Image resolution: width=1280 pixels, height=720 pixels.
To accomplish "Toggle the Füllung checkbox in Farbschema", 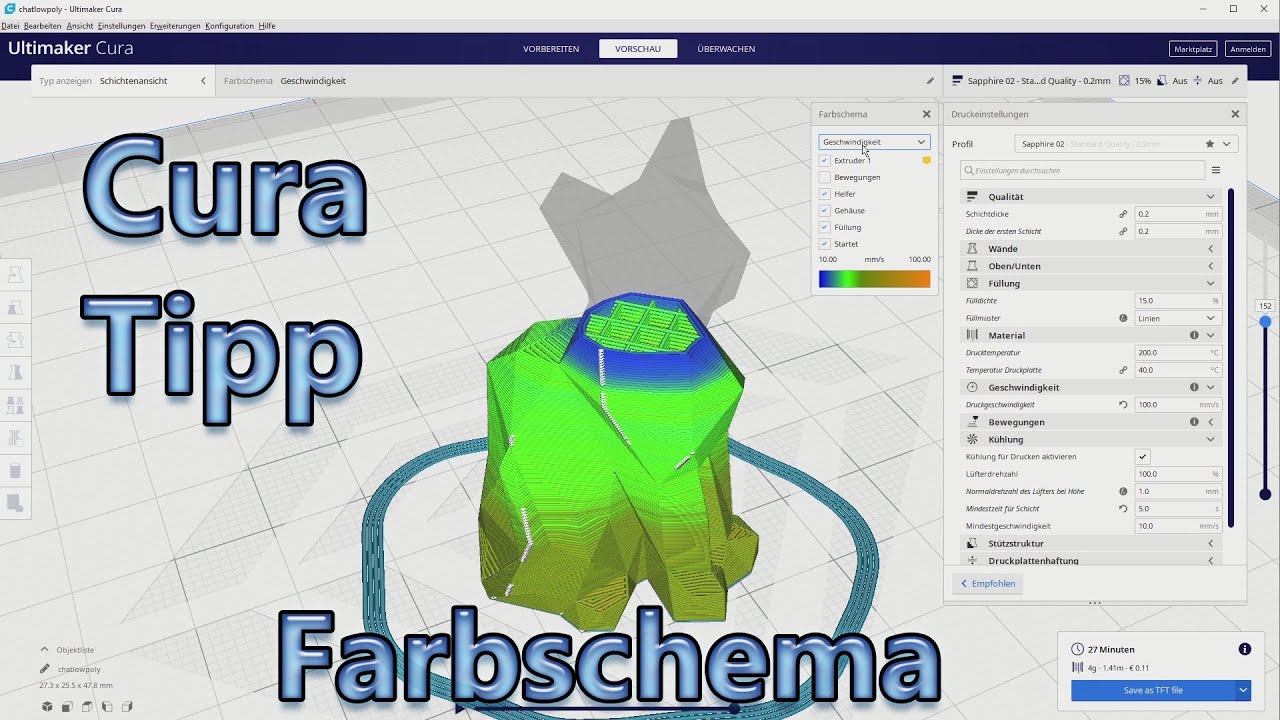I will point(825,227).
